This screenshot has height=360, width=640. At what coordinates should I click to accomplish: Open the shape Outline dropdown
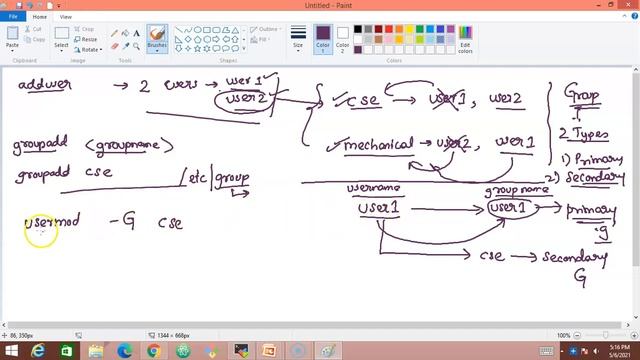(266, 29)
